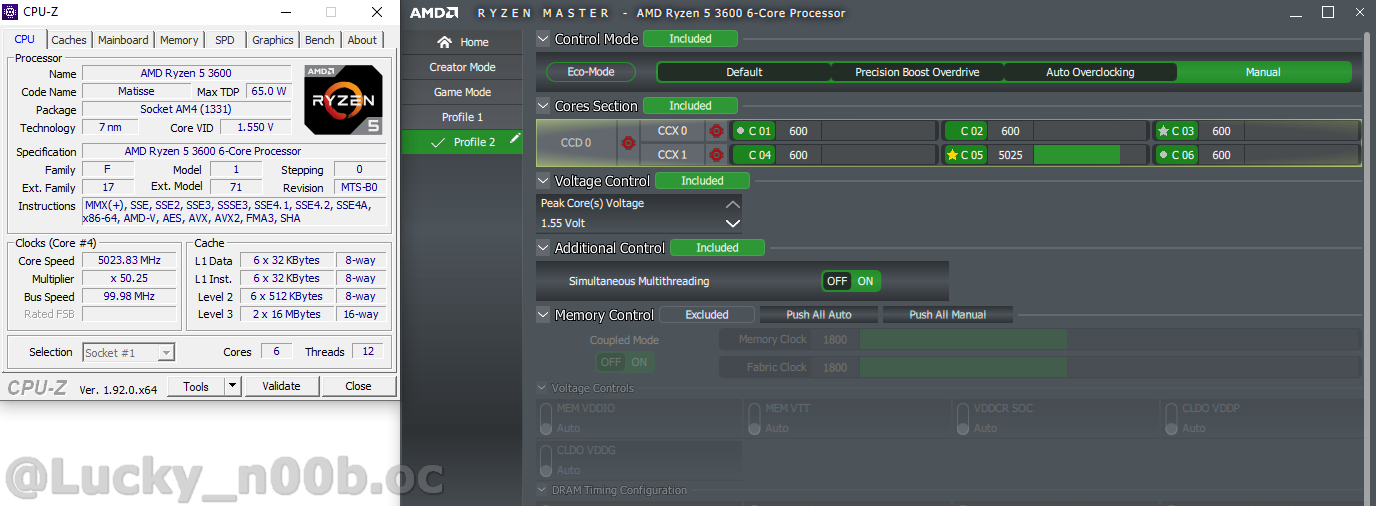The image size is (1376, 506).
Task: Click the red gear icon next to CCX 1
Action: point(716,155)
